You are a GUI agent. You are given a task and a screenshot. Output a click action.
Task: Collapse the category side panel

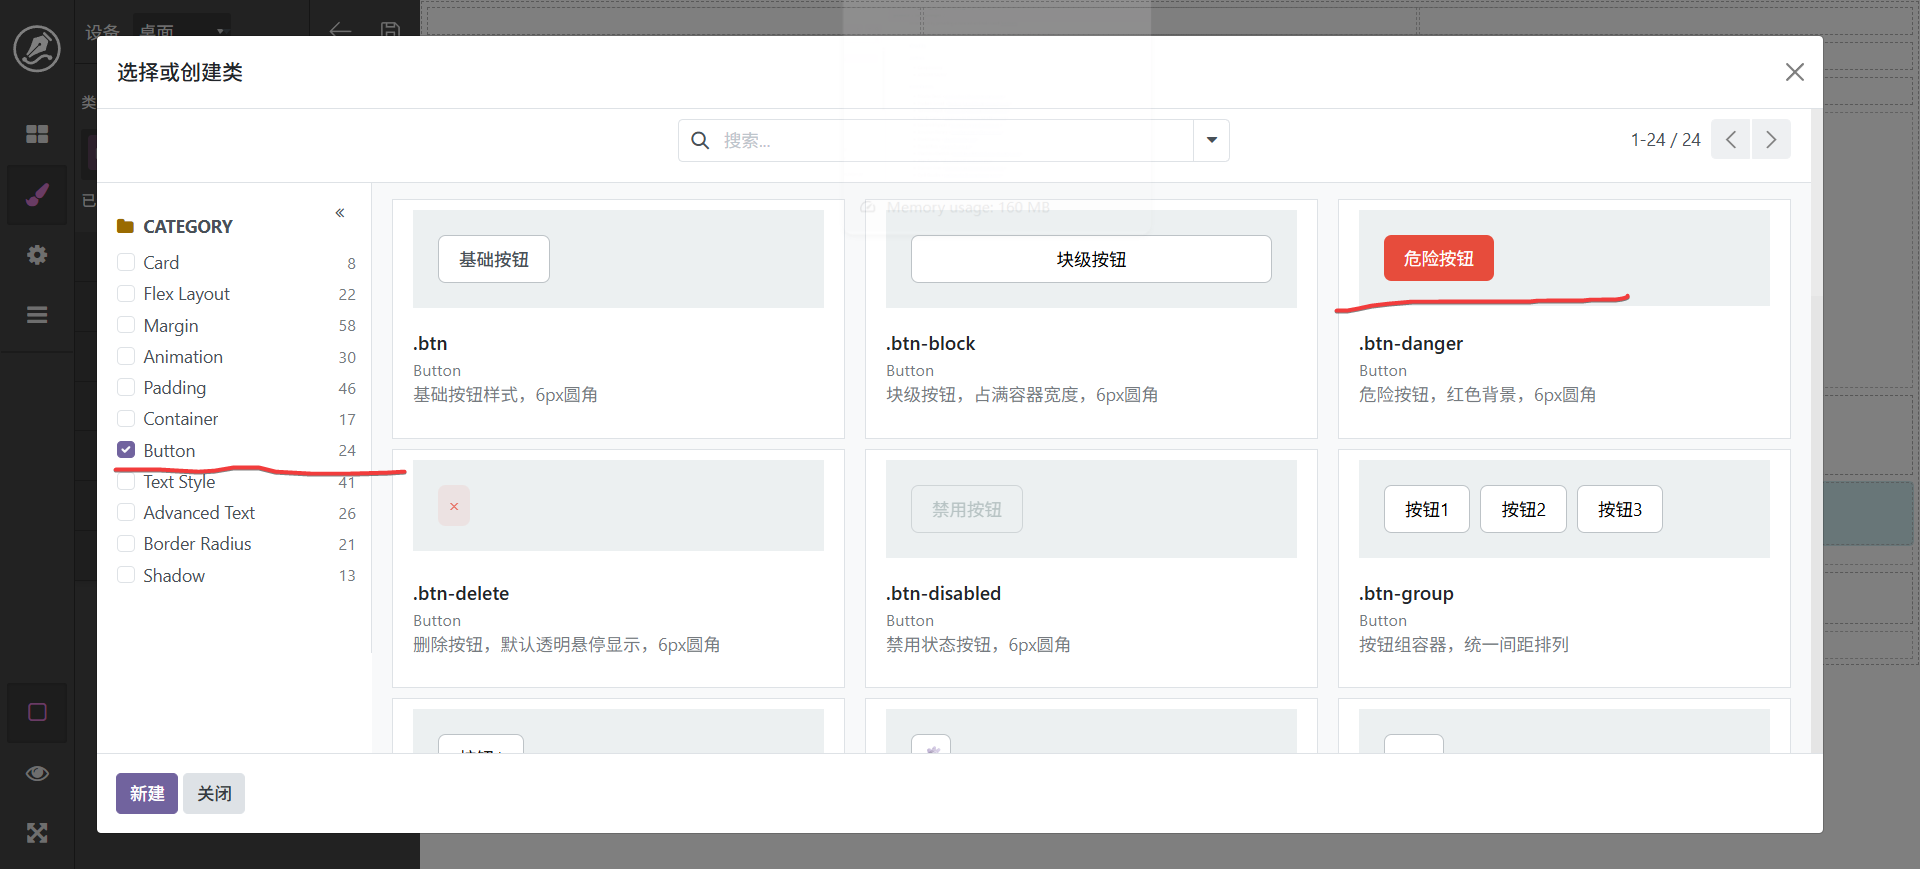(x=340, y=213)
